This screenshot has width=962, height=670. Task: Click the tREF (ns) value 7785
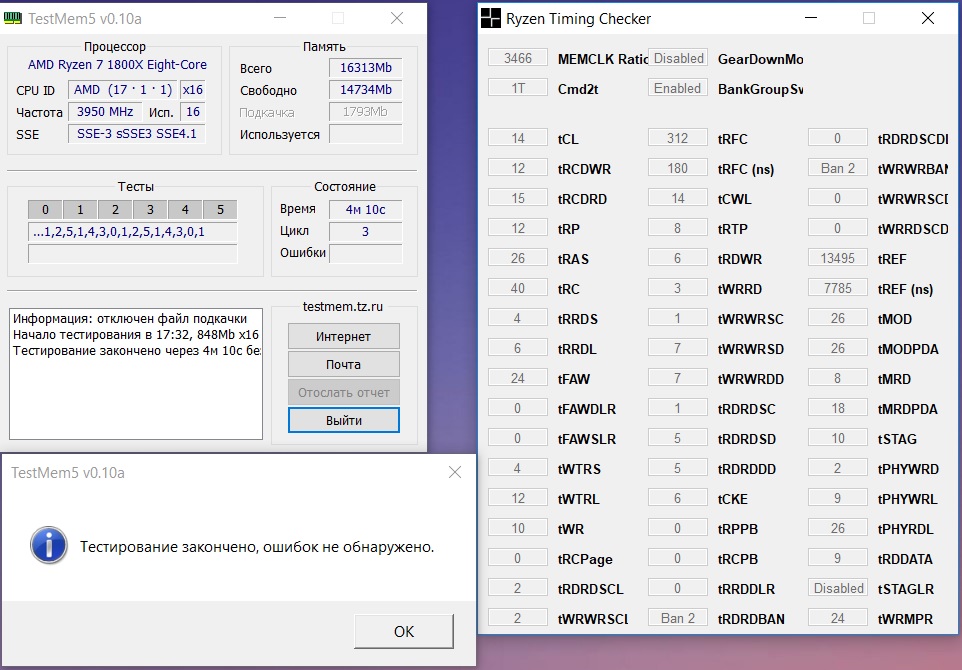838,288
